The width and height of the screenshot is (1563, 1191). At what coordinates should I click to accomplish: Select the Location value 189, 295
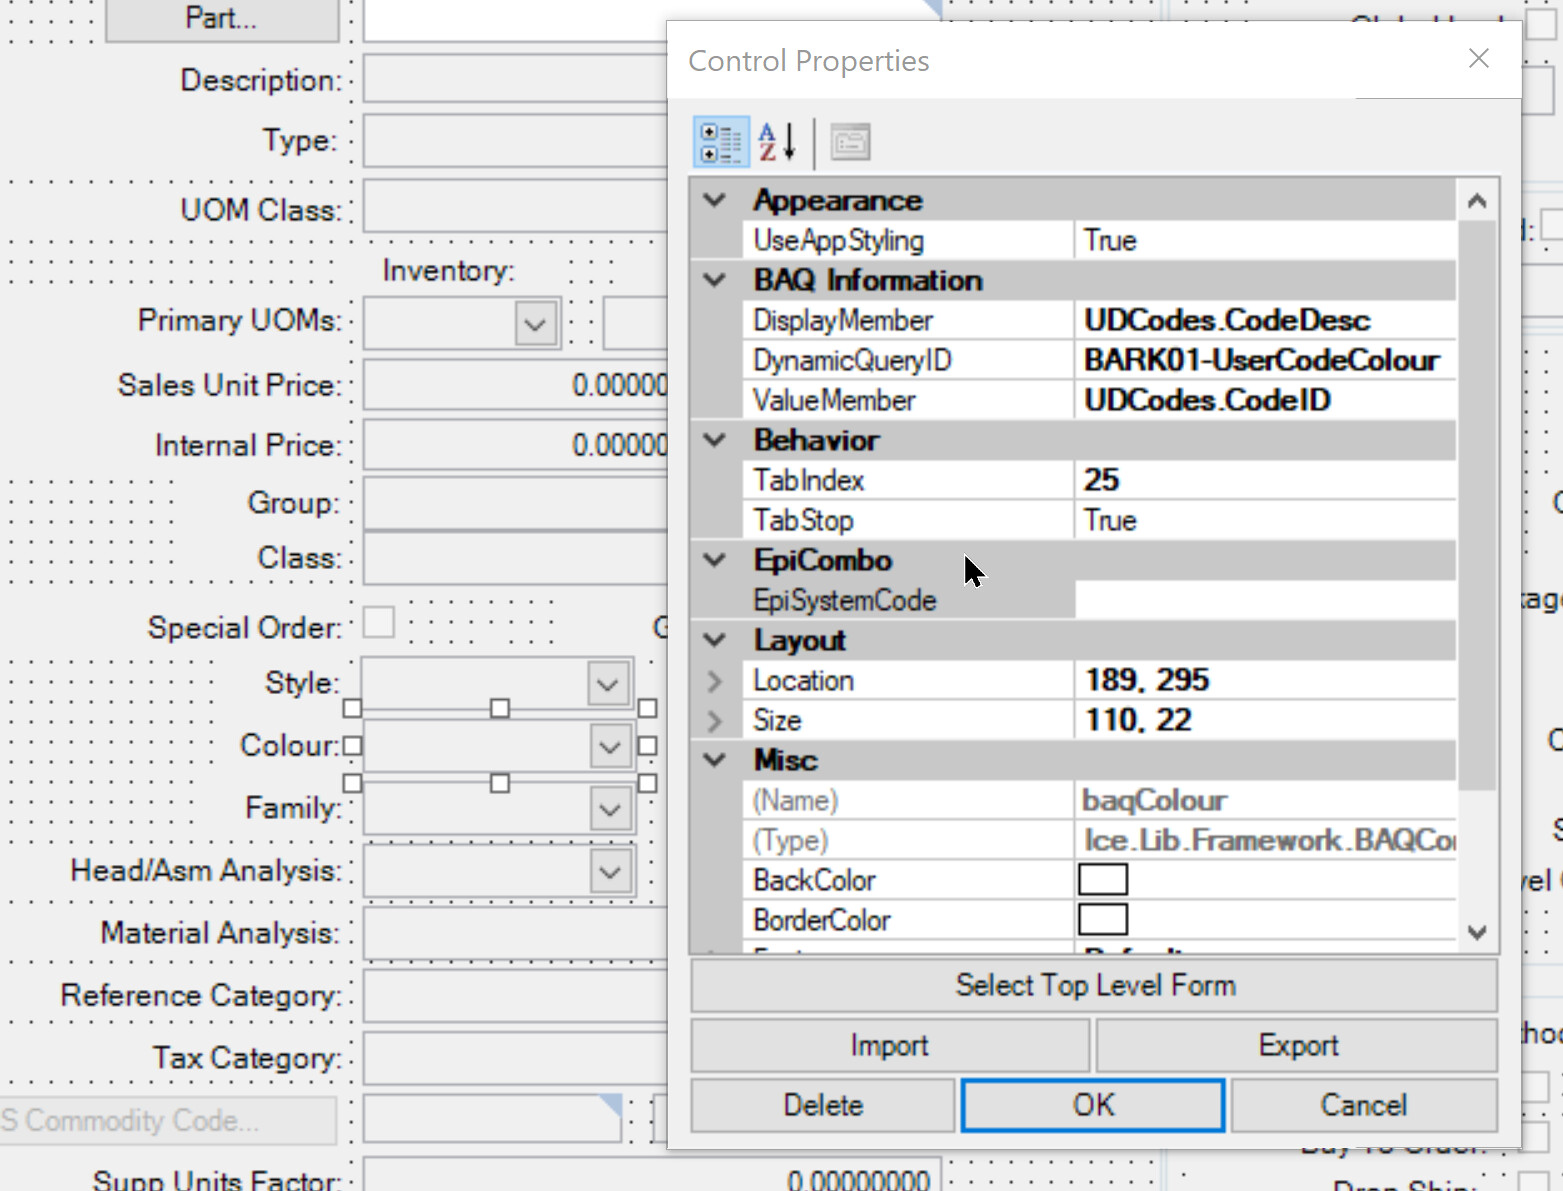(1265, 680)
